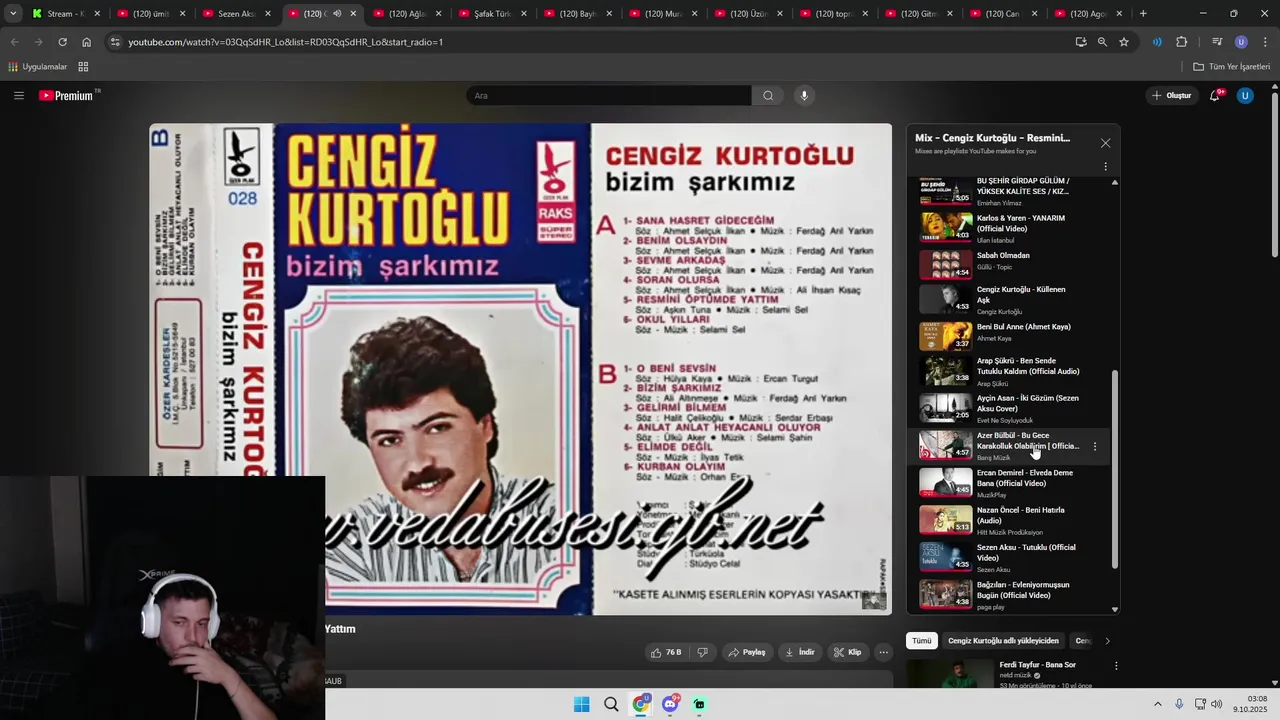The image size is (1280, 720).
Task: Open the taskbar volume speaker icon
Action: (x=1217, y=704)
